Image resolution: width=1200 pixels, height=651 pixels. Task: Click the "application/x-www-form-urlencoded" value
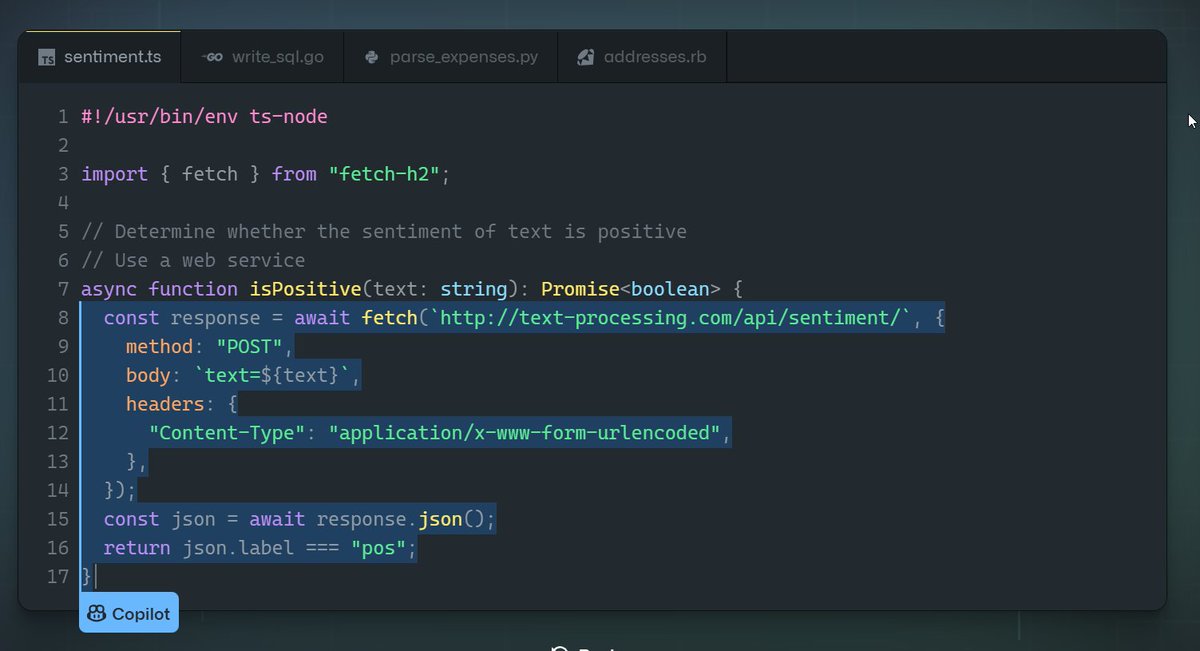pyautogui.click(x=524, y=433)
